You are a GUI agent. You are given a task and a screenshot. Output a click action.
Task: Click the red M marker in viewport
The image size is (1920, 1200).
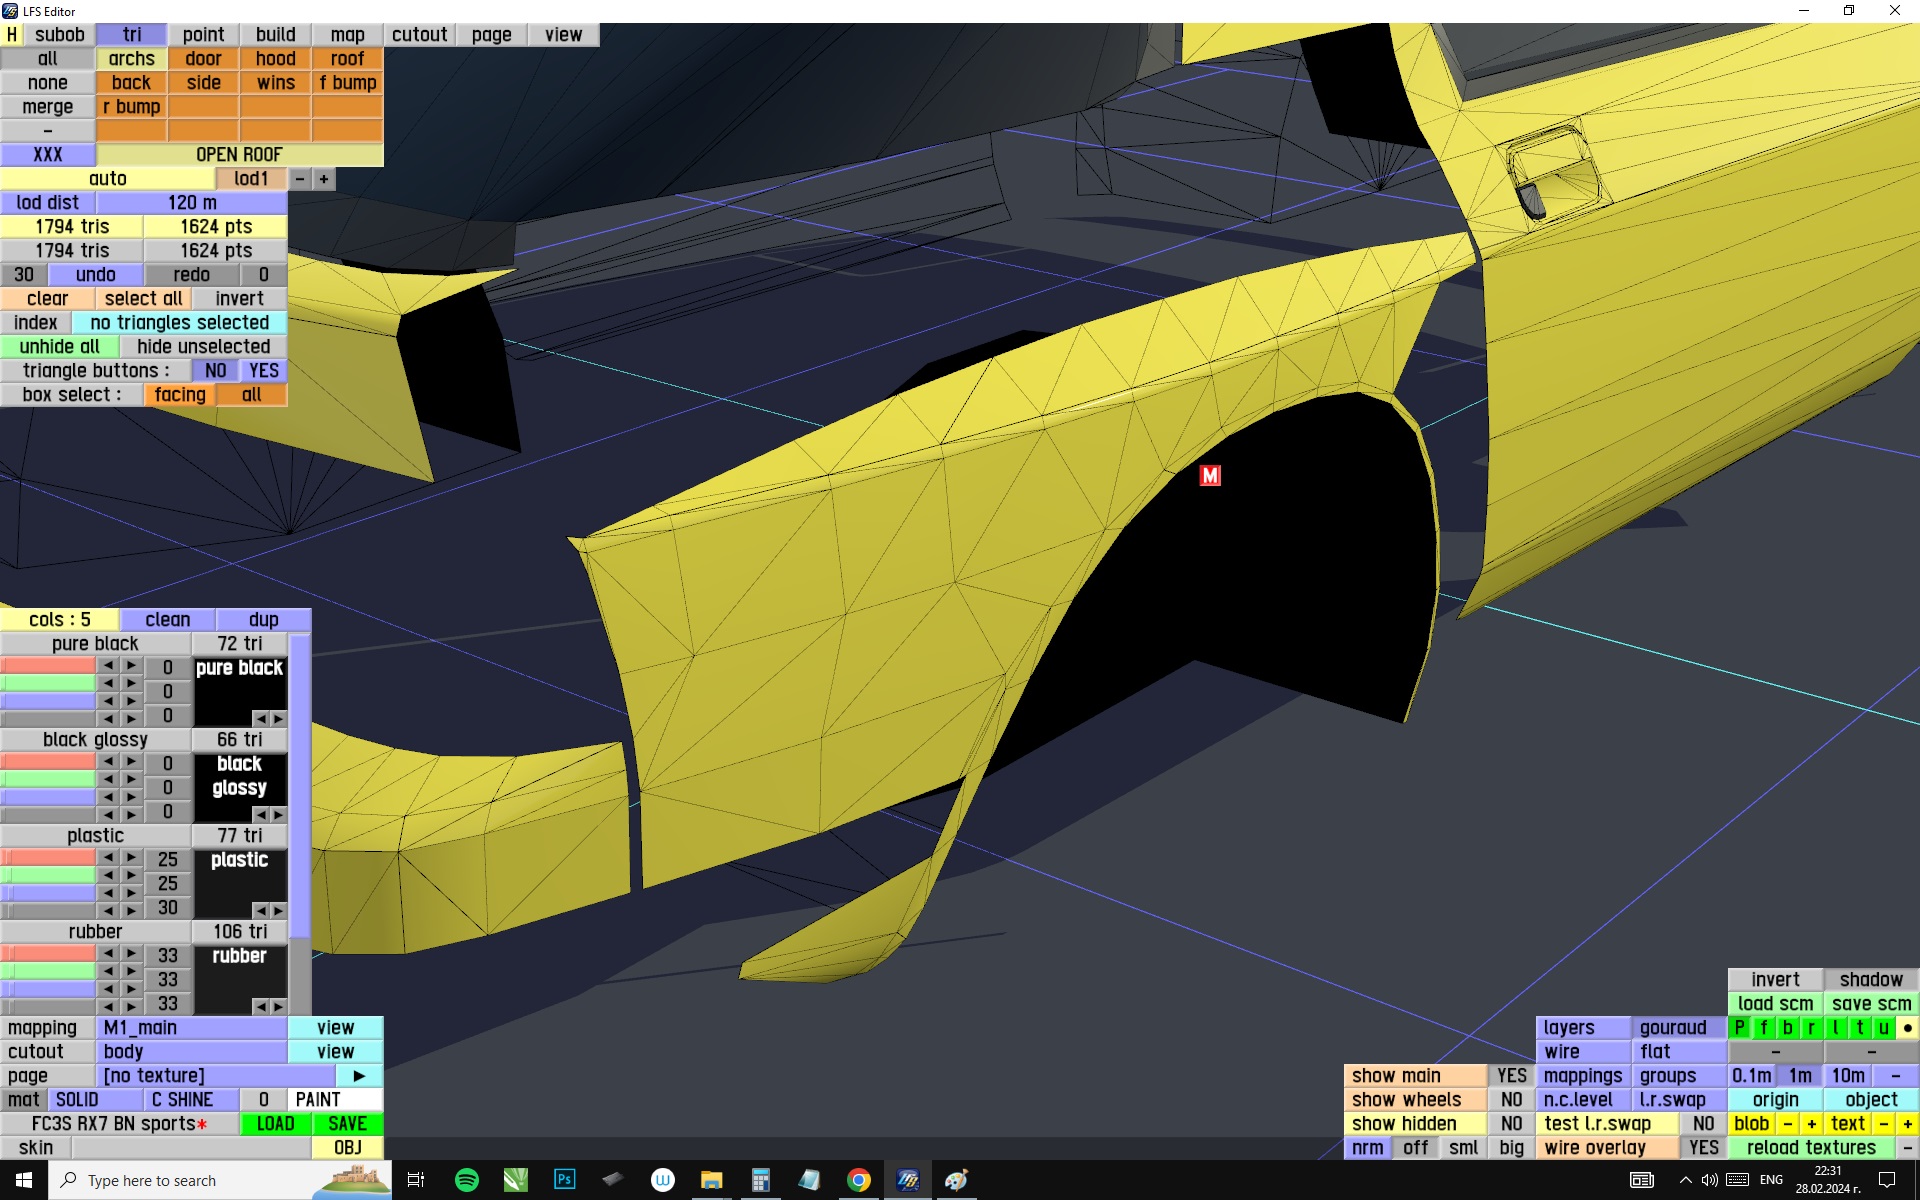pyautogui.click(x=1210, y=476)
